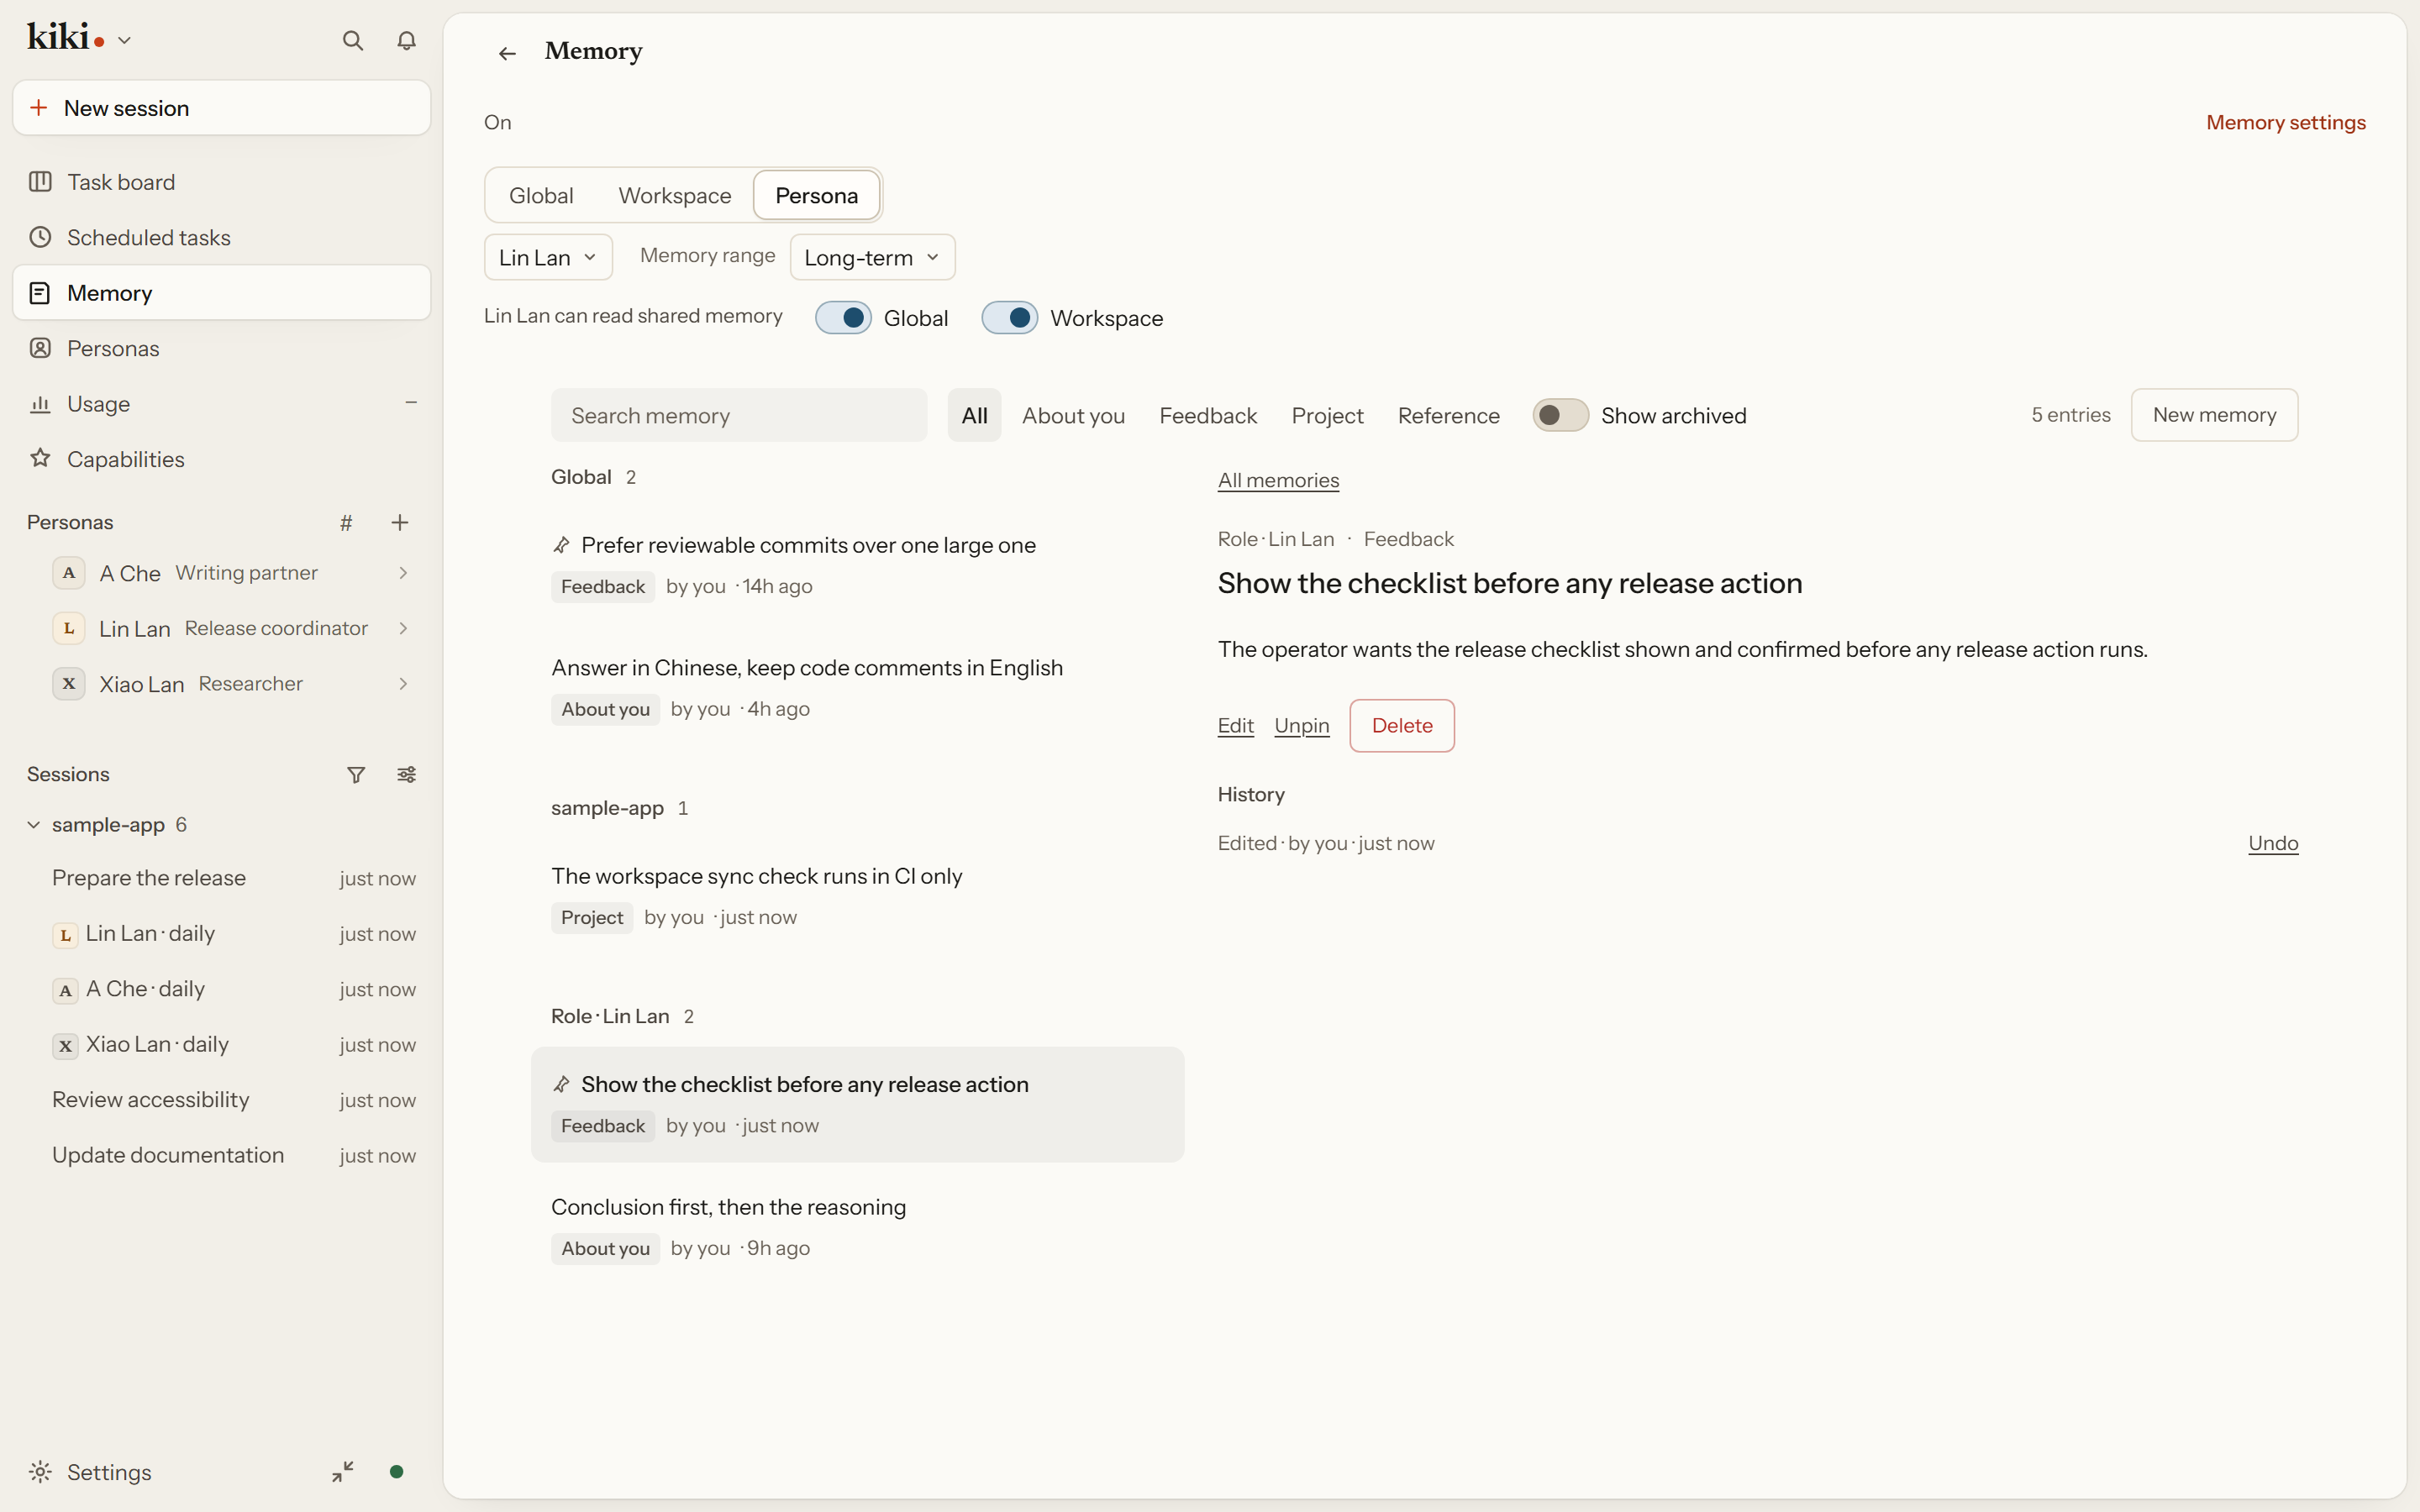Screen dimensions: 2420x1512
Task: Open the Sessions filter funnel icon
Action: 356,774
